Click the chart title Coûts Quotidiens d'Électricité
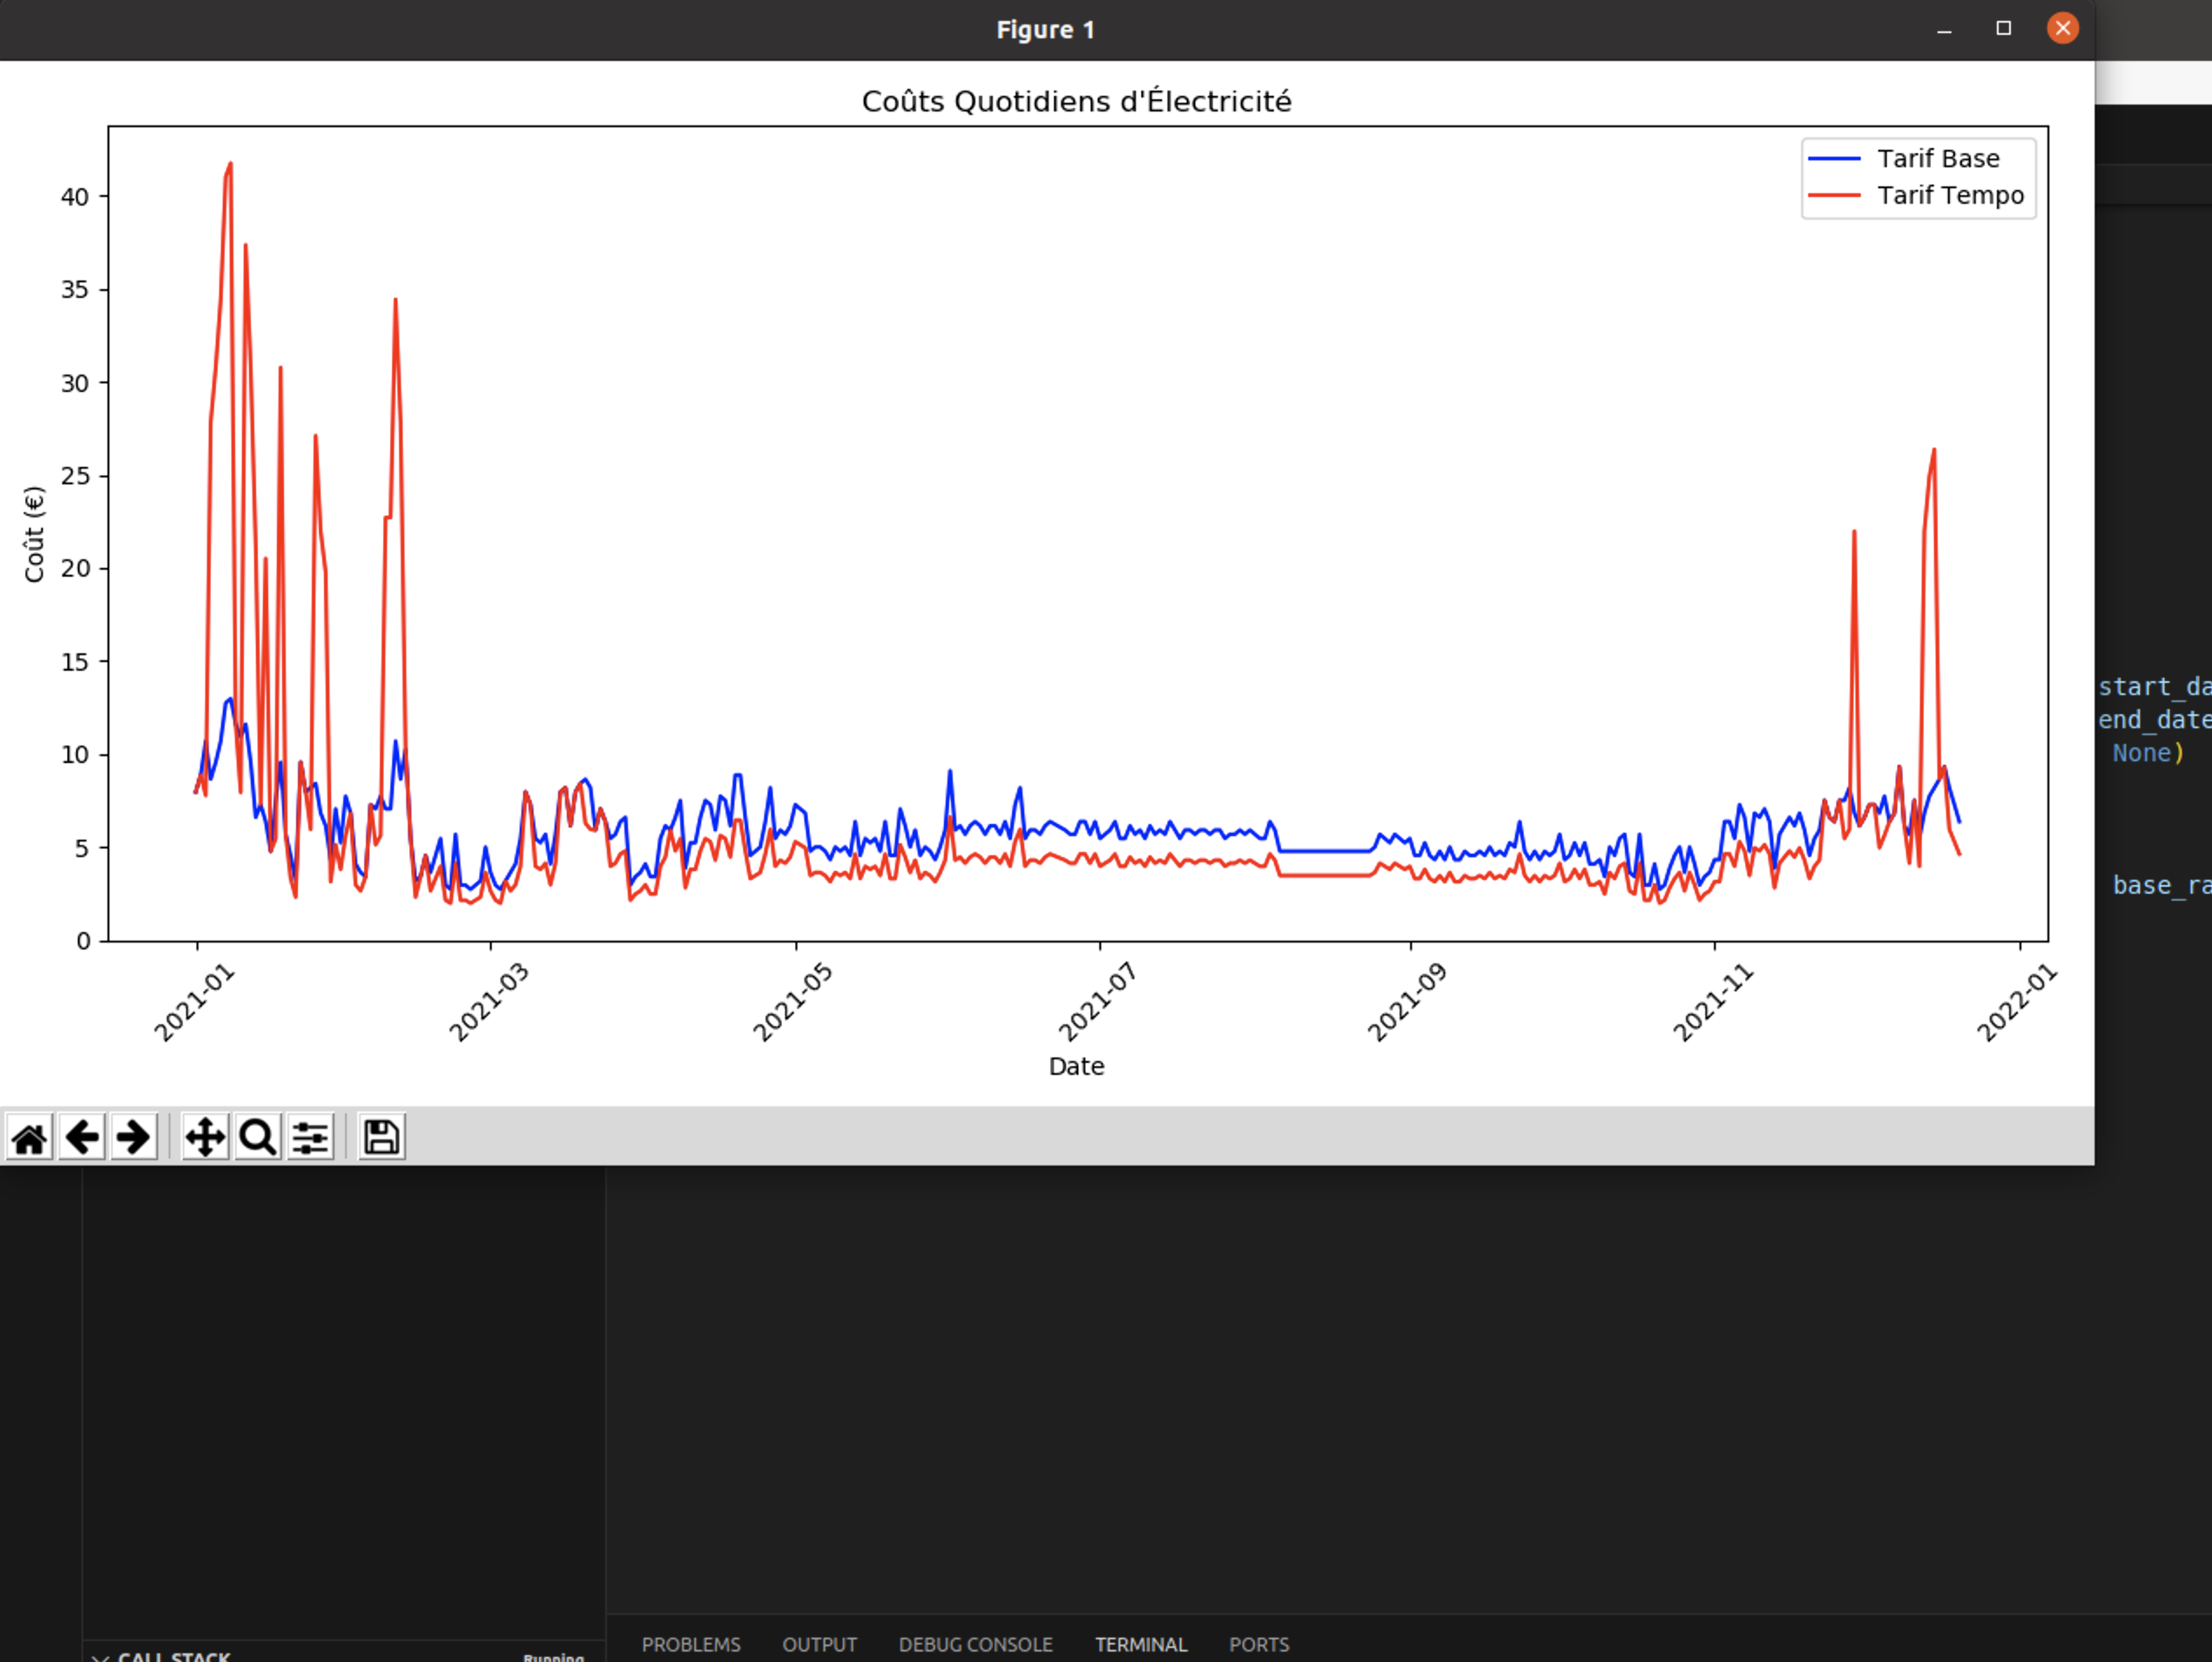The image size is (2212, 1662). pyautogui.click(x=1076, y=101)
